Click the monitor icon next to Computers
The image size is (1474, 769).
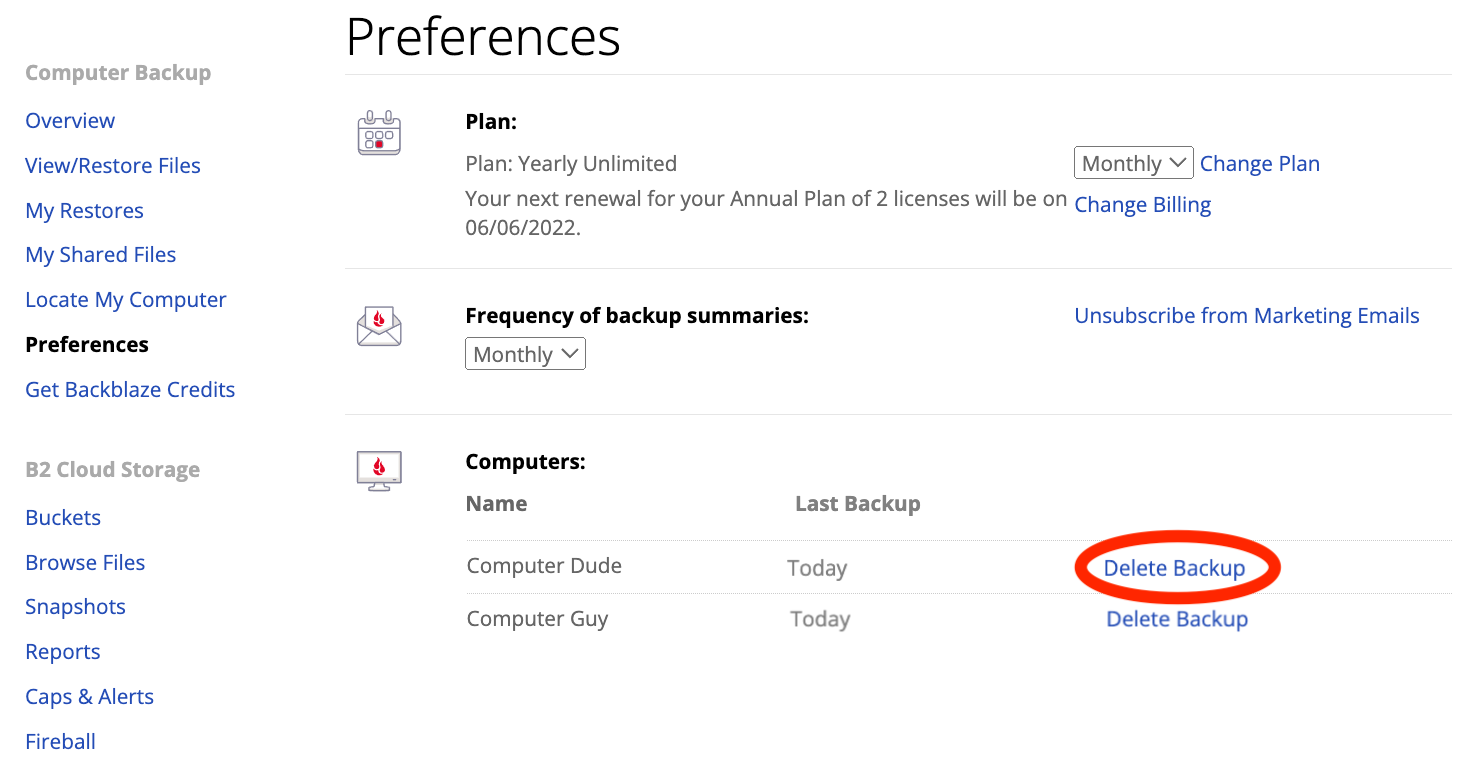379,471
